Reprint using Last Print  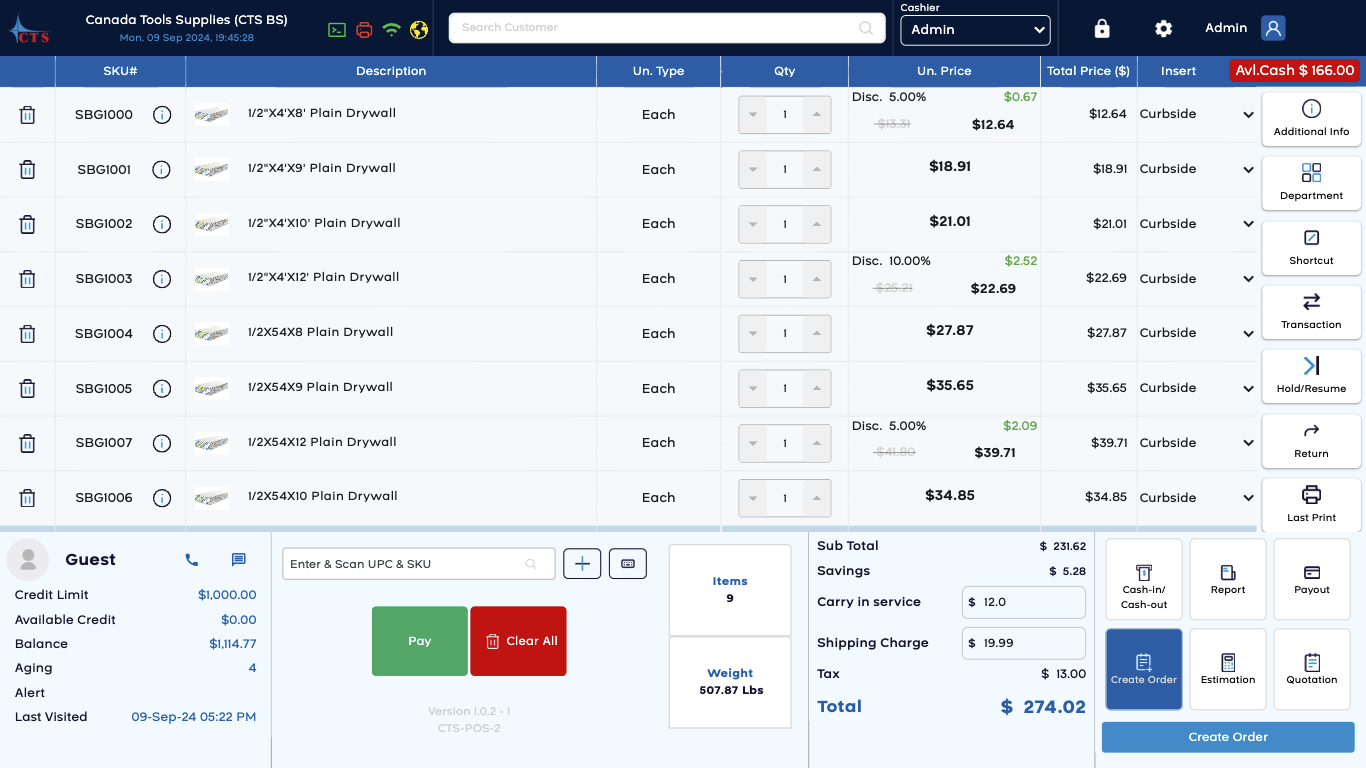coord(1311,504)
